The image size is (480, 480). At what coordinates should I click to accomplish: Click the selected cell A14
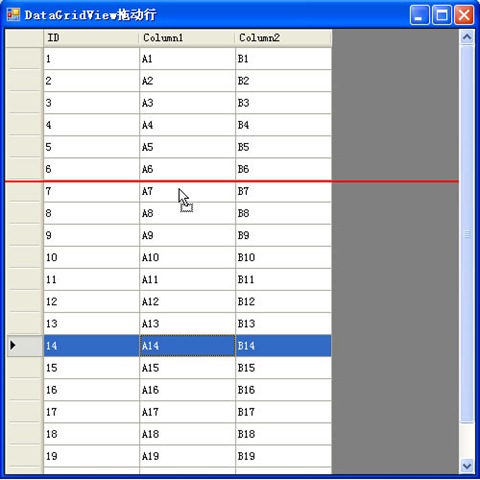(x=187, y=346)
